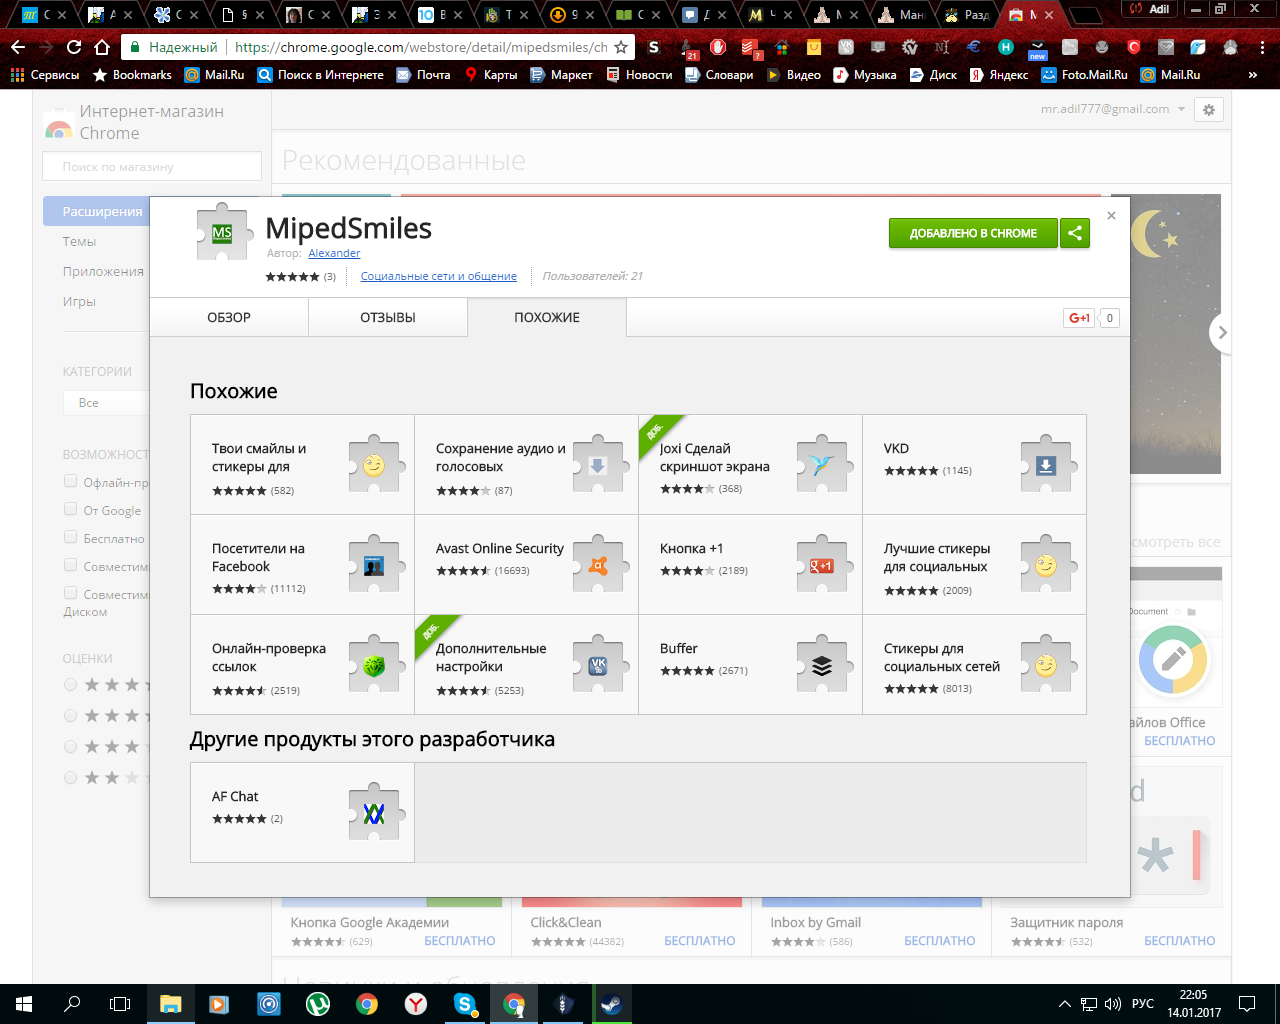Tick the Бесплатно checkbox
The image size is (1280, 1024).
pos(70,537)
